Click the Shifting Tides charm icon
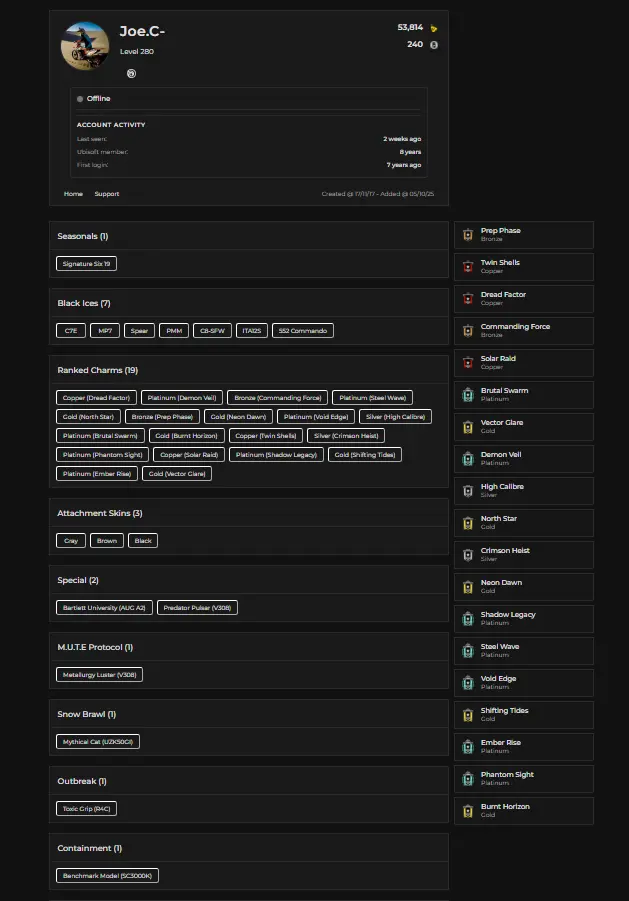Viewport: 629px width, 901px height. point(468,715)
